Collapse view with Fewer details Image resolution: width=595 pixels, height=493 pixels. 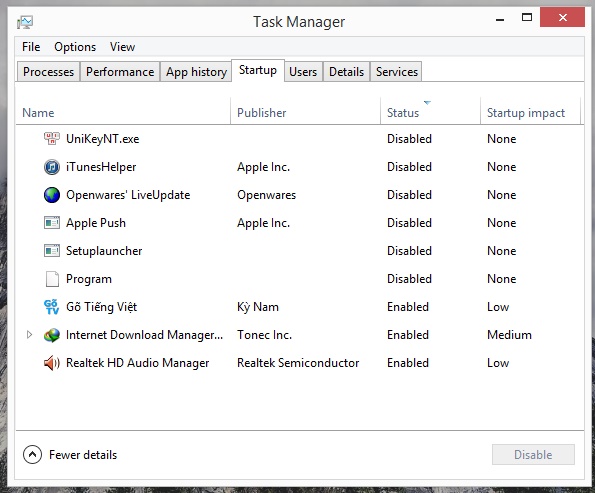(70, 455)
